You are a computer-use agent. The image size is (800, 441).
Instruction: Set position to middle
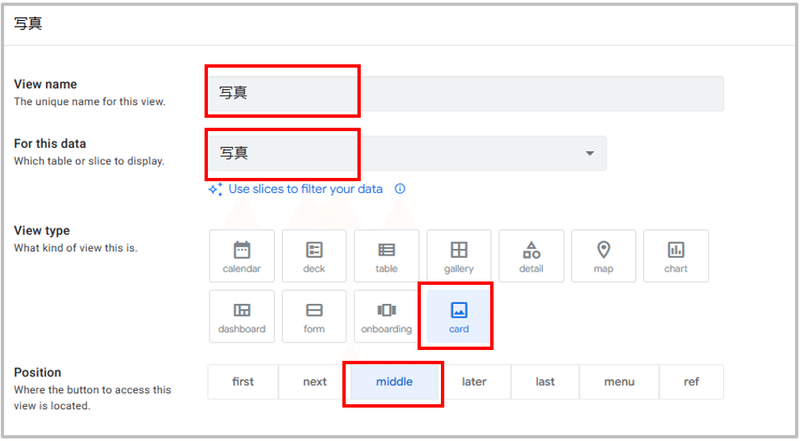point(394,382)
